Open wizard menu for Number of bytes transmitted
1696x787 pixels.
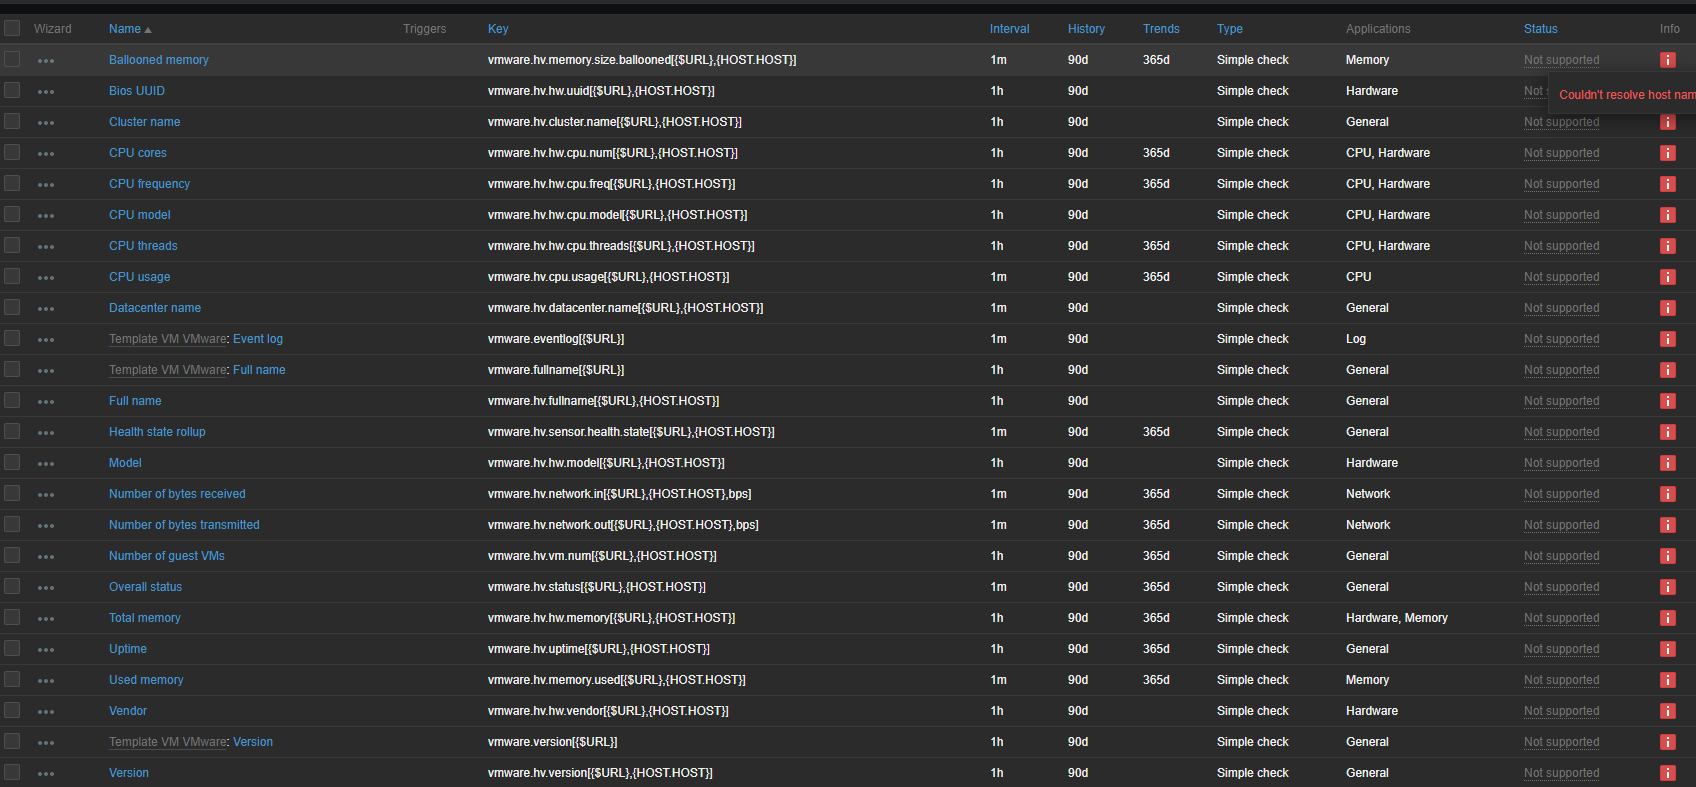point(46,526)
